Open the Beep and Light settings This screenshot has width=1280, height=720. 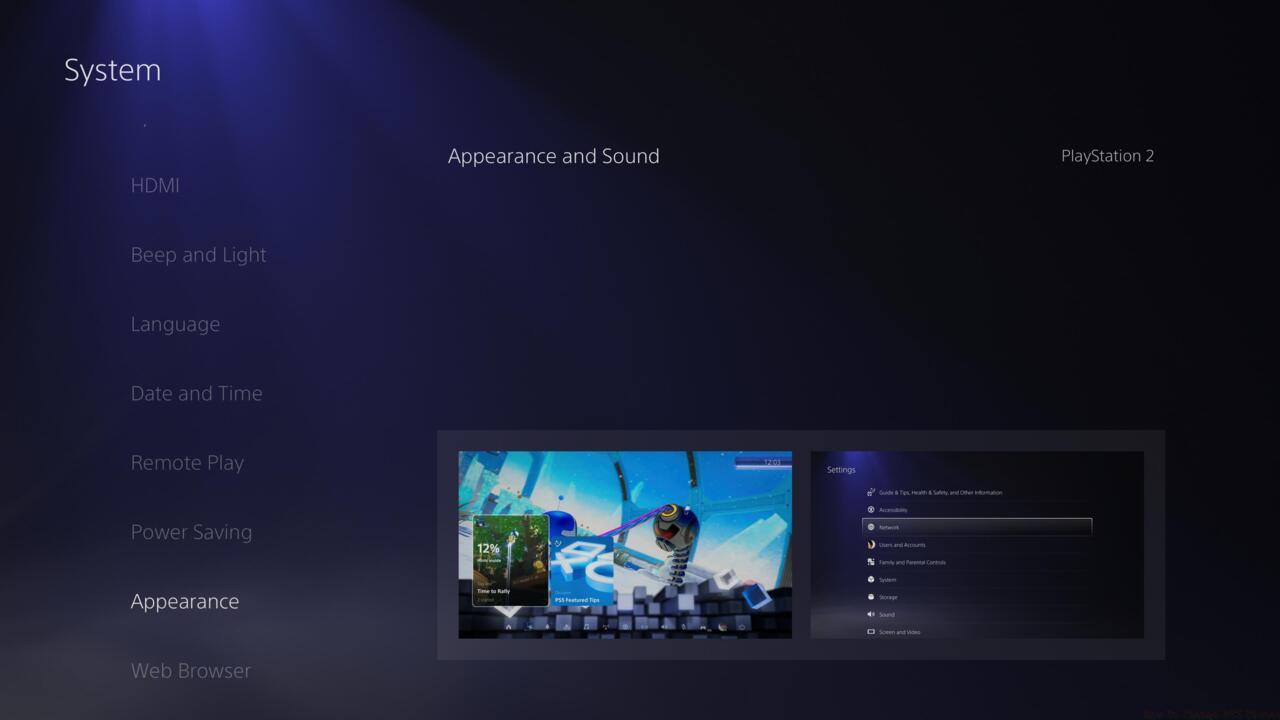pos(198,254)
